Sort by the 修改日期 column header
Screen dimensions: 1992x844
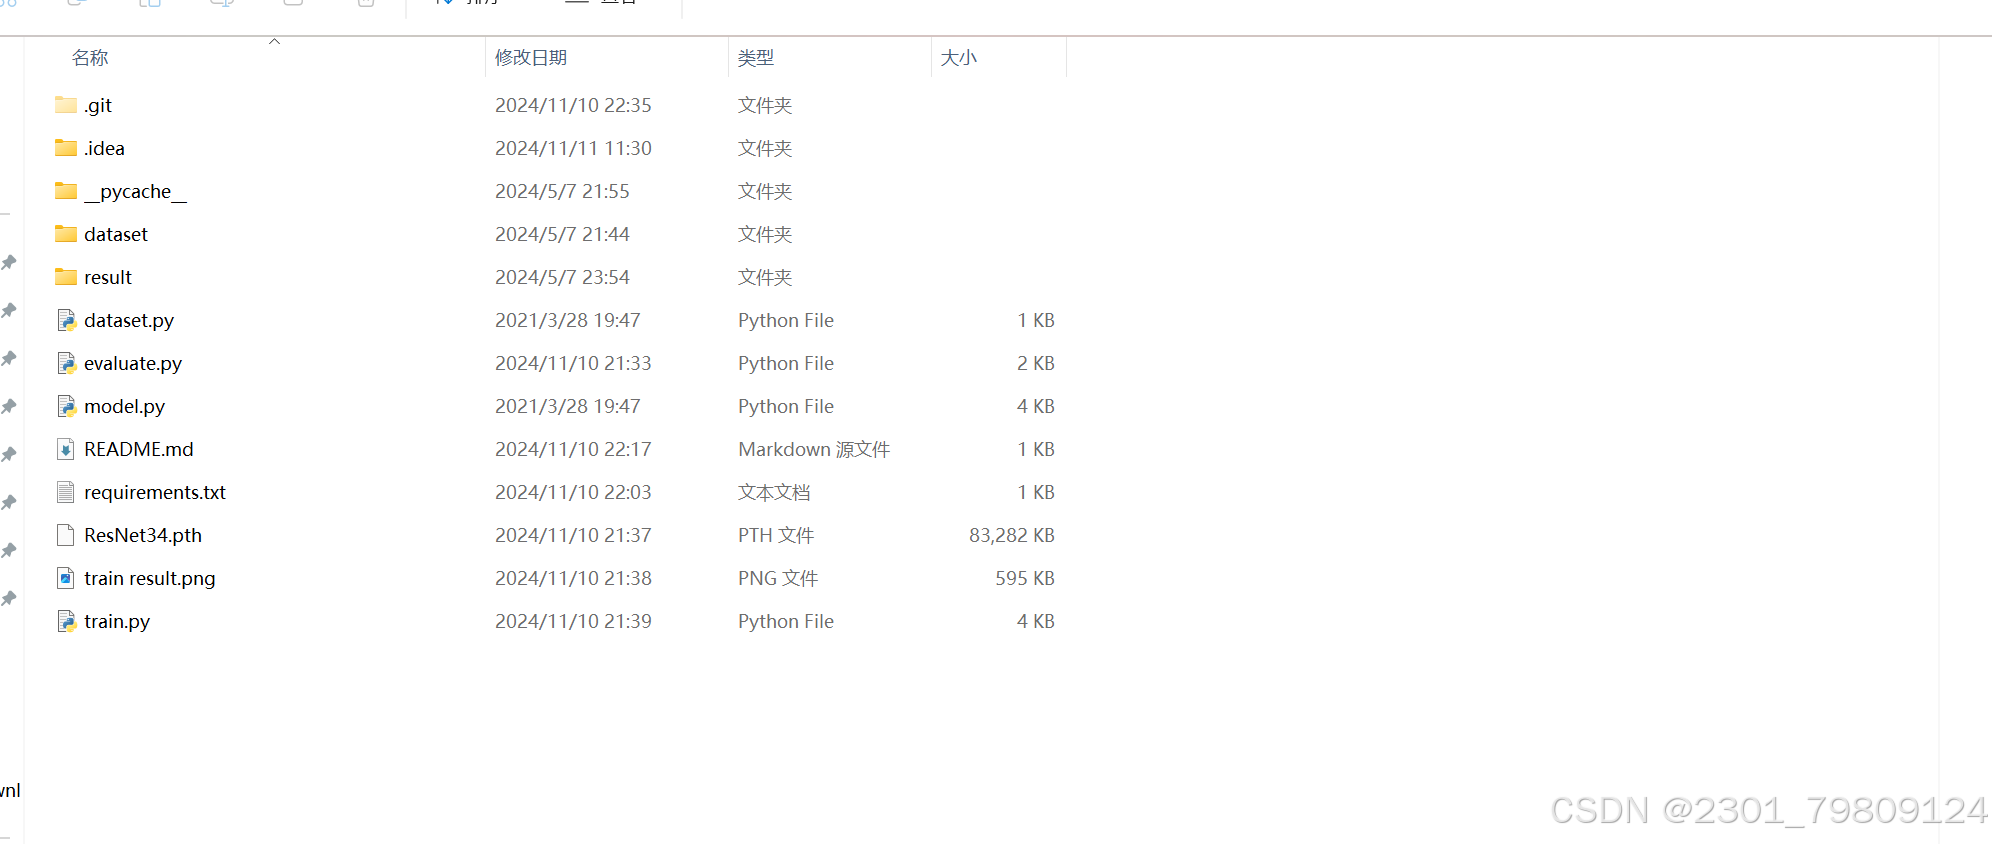coord(531,58)
